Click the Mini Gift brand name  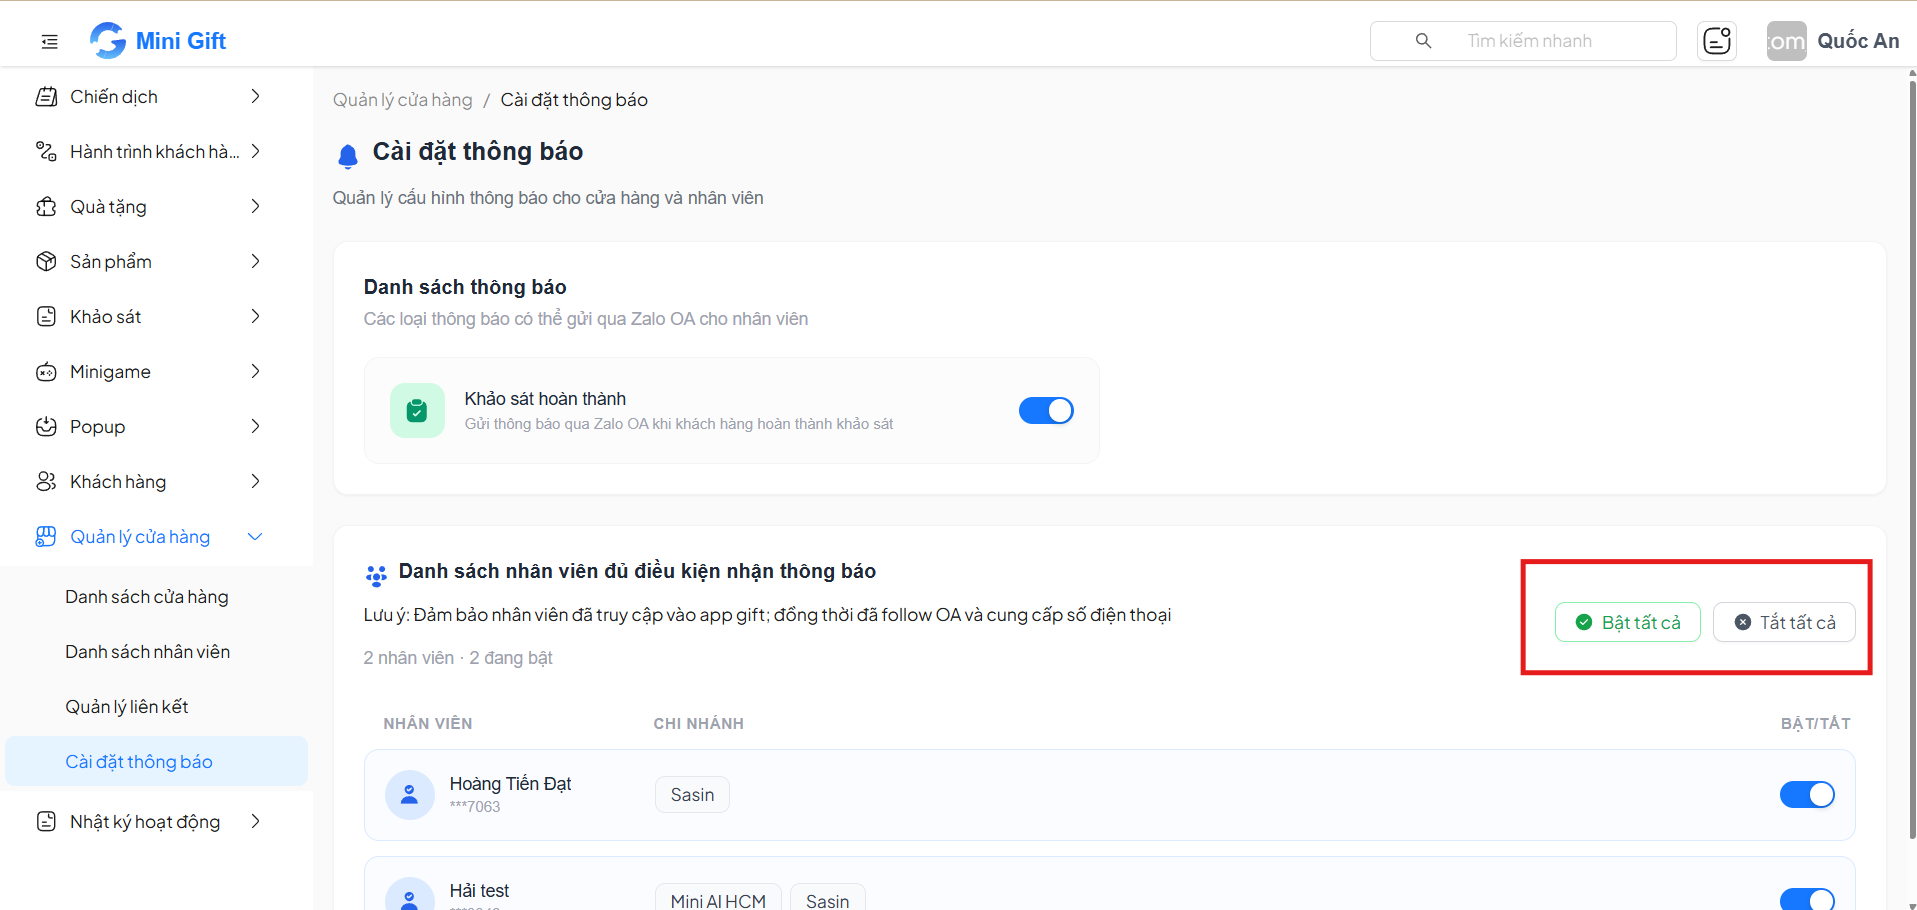[x=181, y=41]
